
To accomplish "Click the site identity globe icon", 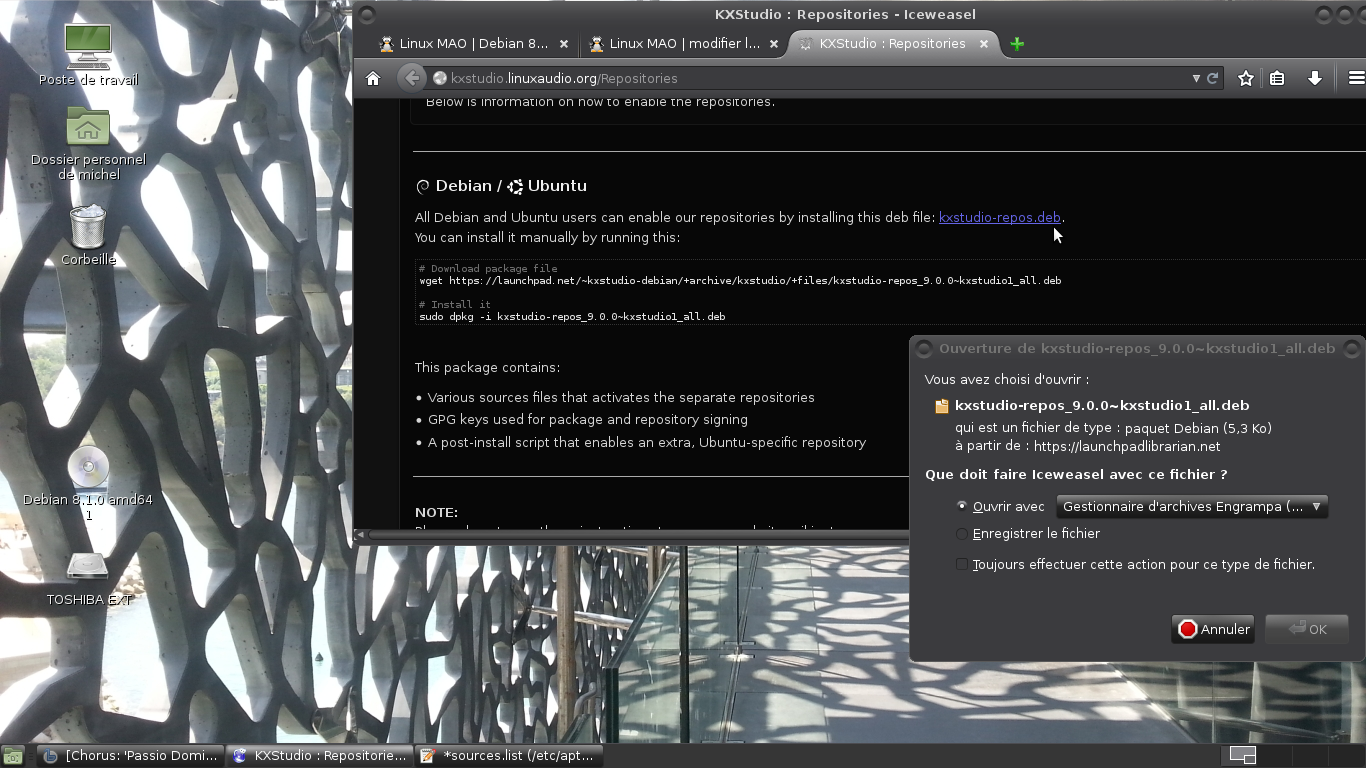I will (x=439, y=78).
